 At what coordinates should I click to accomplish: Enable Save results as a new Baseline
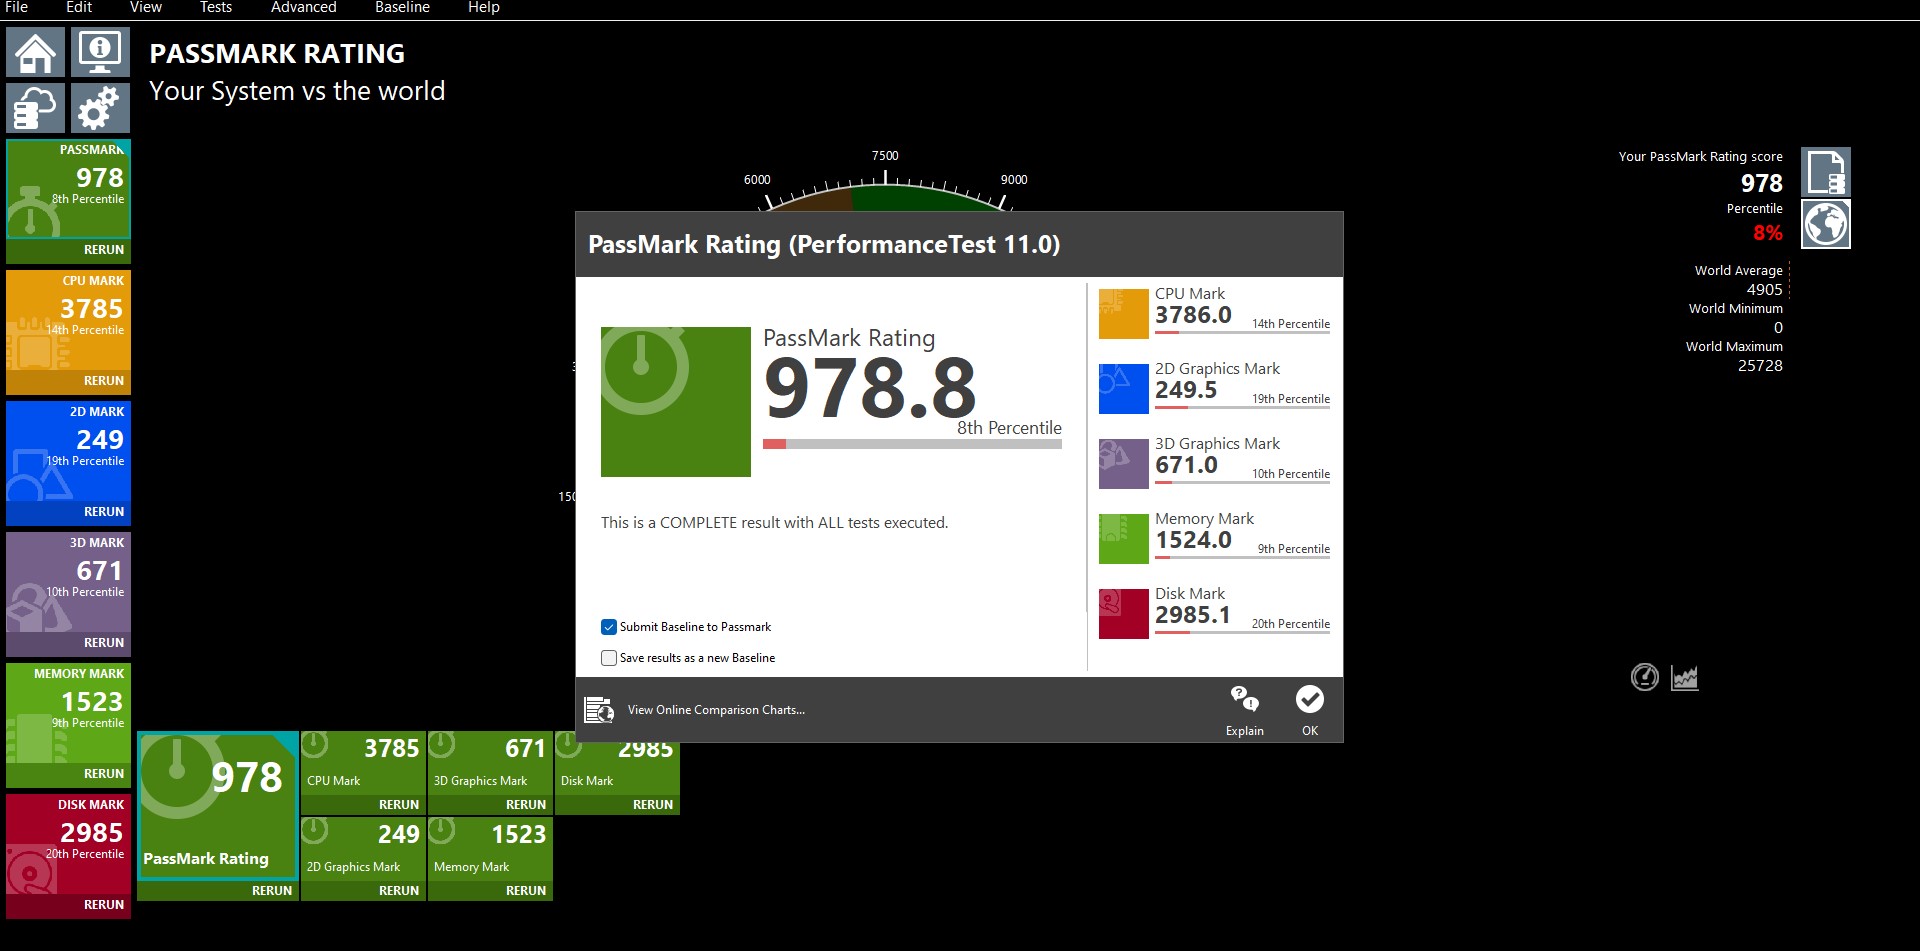pos(609,658)
